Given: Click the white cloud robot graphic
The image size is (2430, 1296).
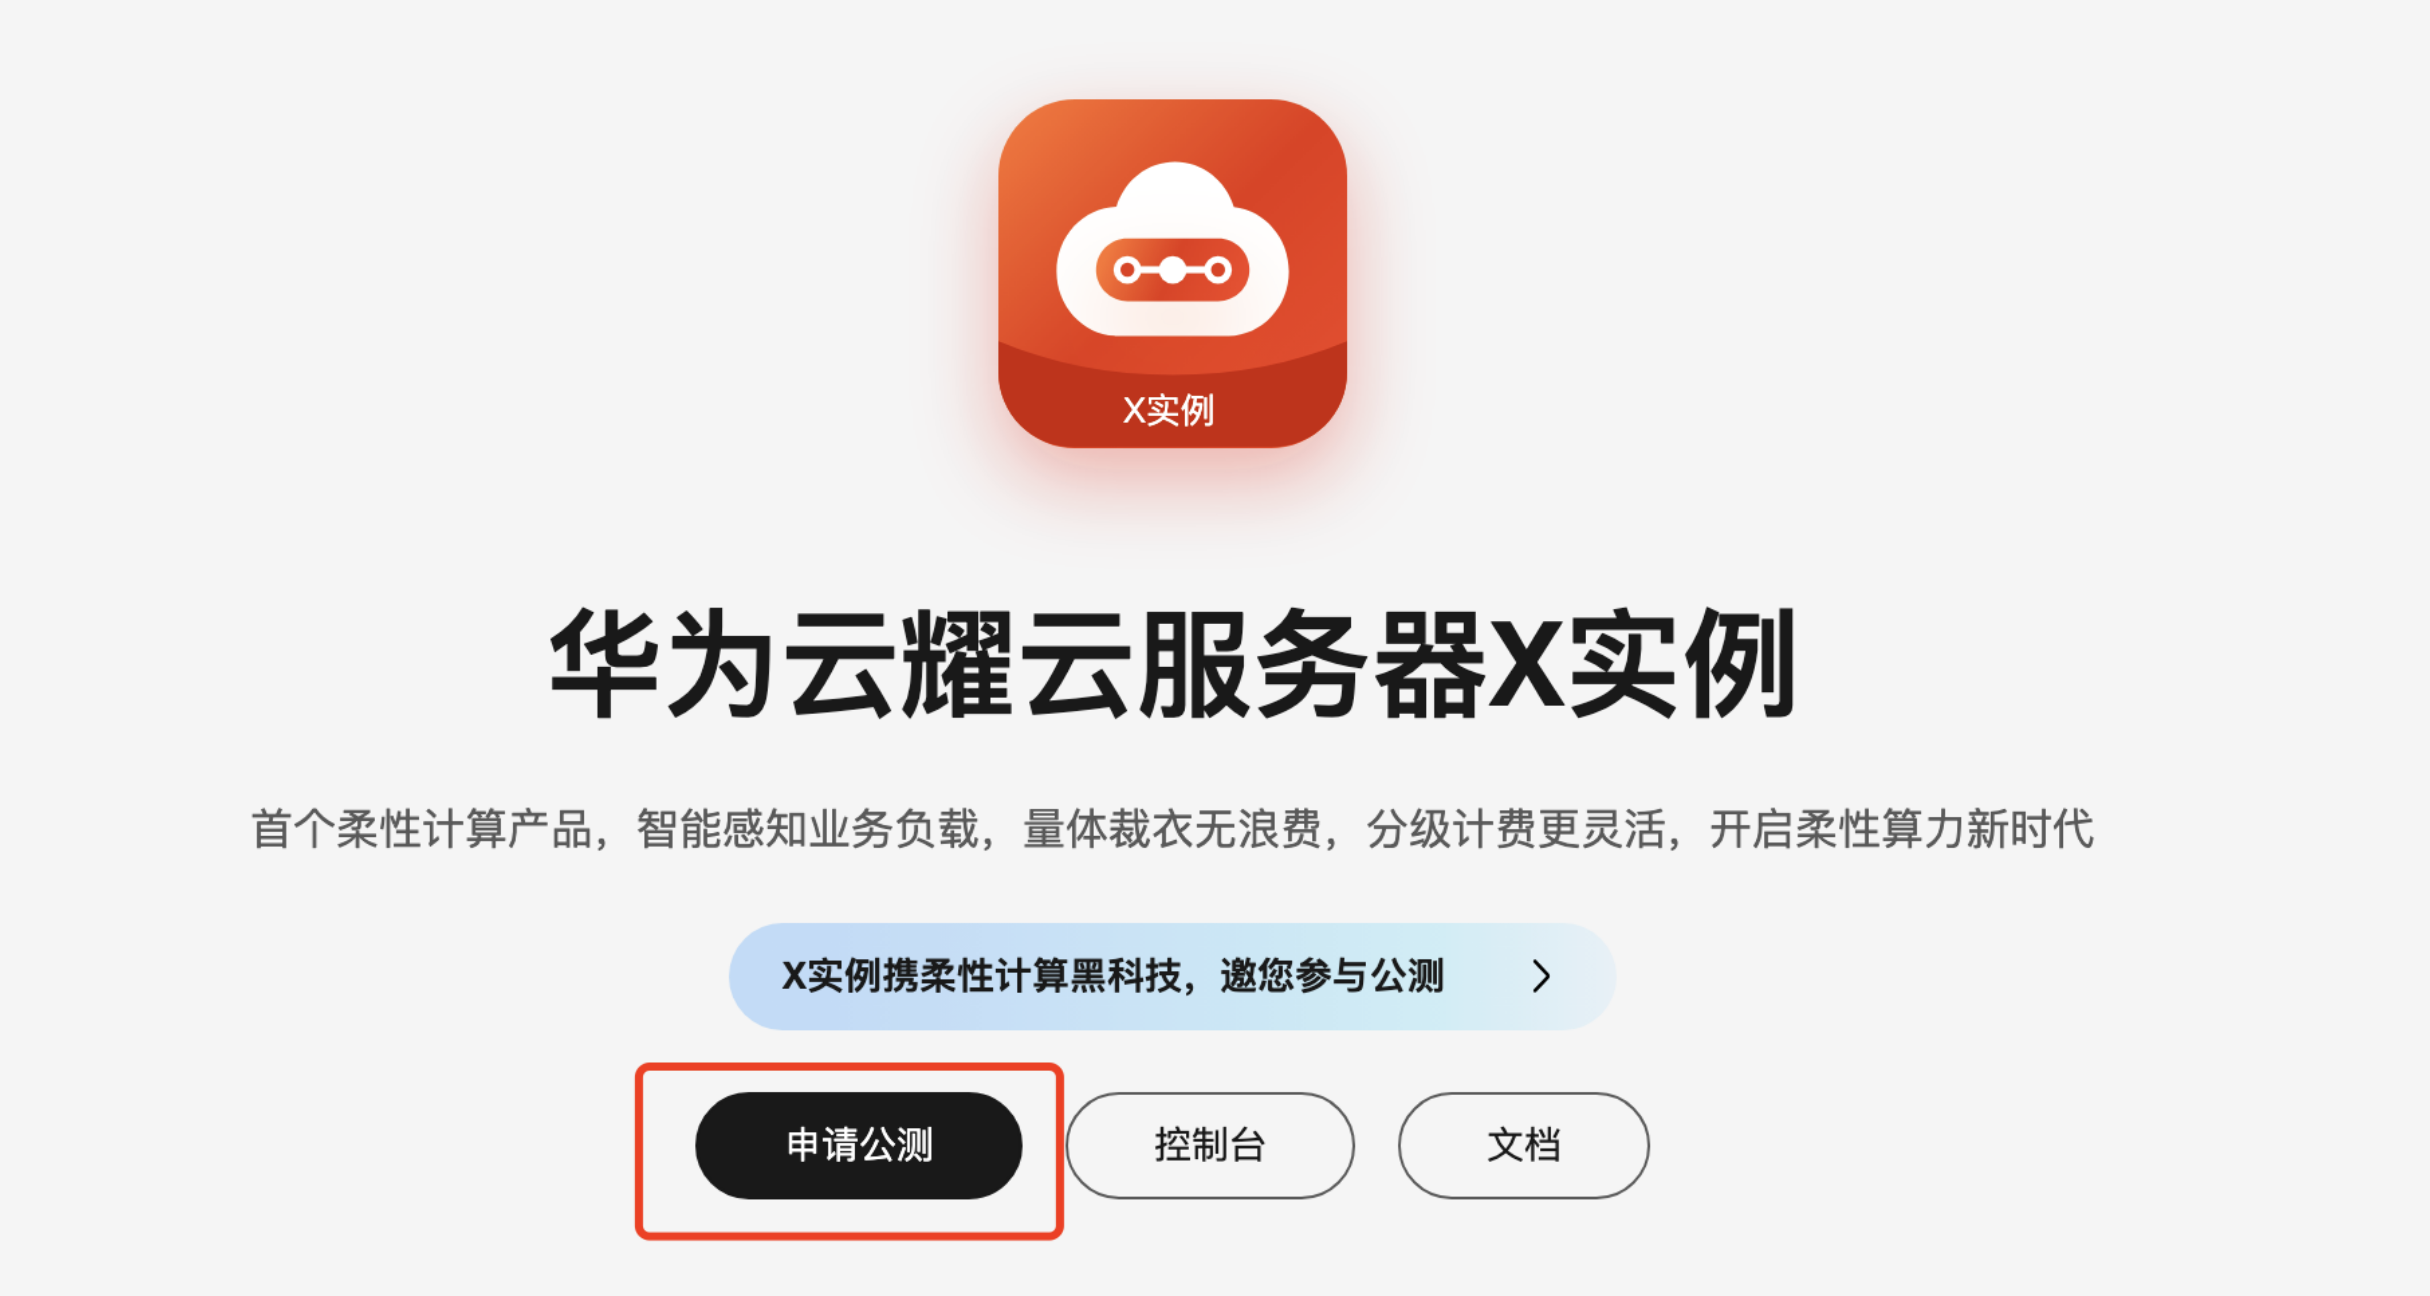Looking at the screenshot, I should pyautogui.click(x=1172, y=249).
